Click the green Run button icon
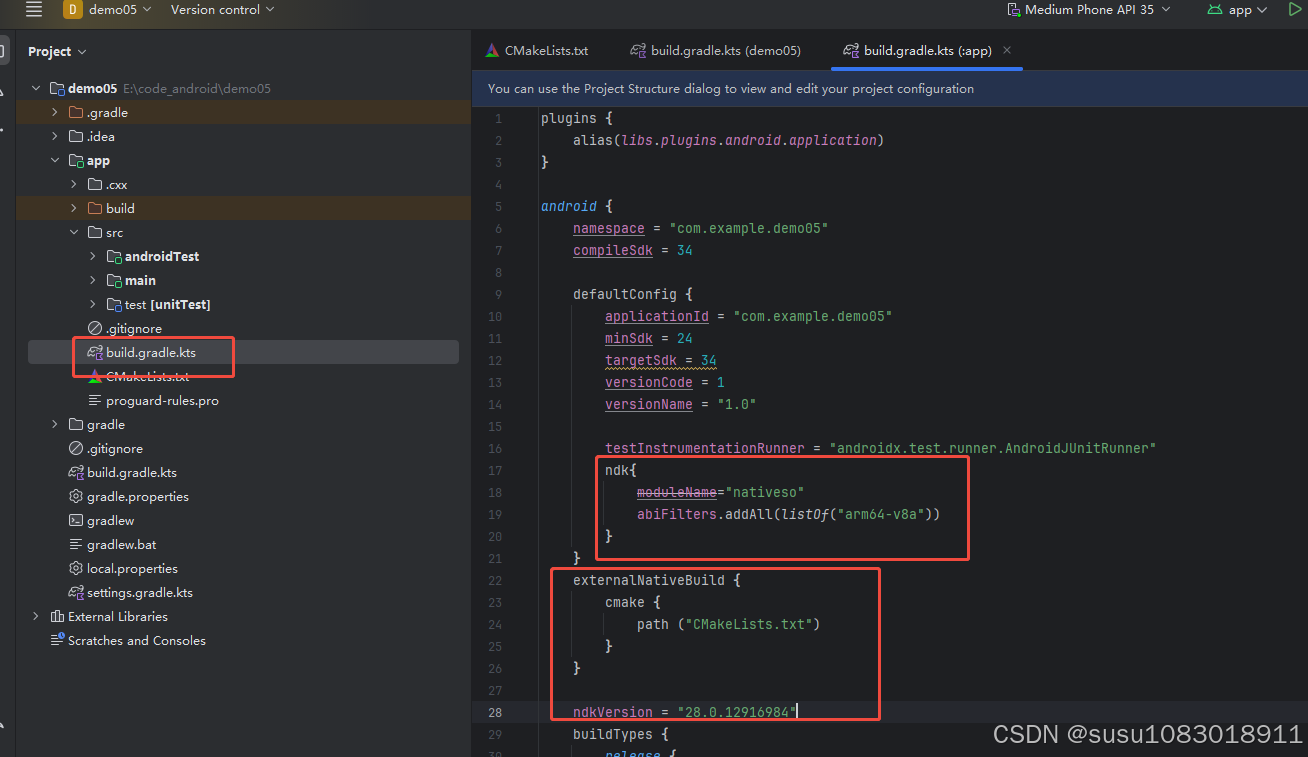The width and height of the screenshot is (1308, 757). point(1295,9)
